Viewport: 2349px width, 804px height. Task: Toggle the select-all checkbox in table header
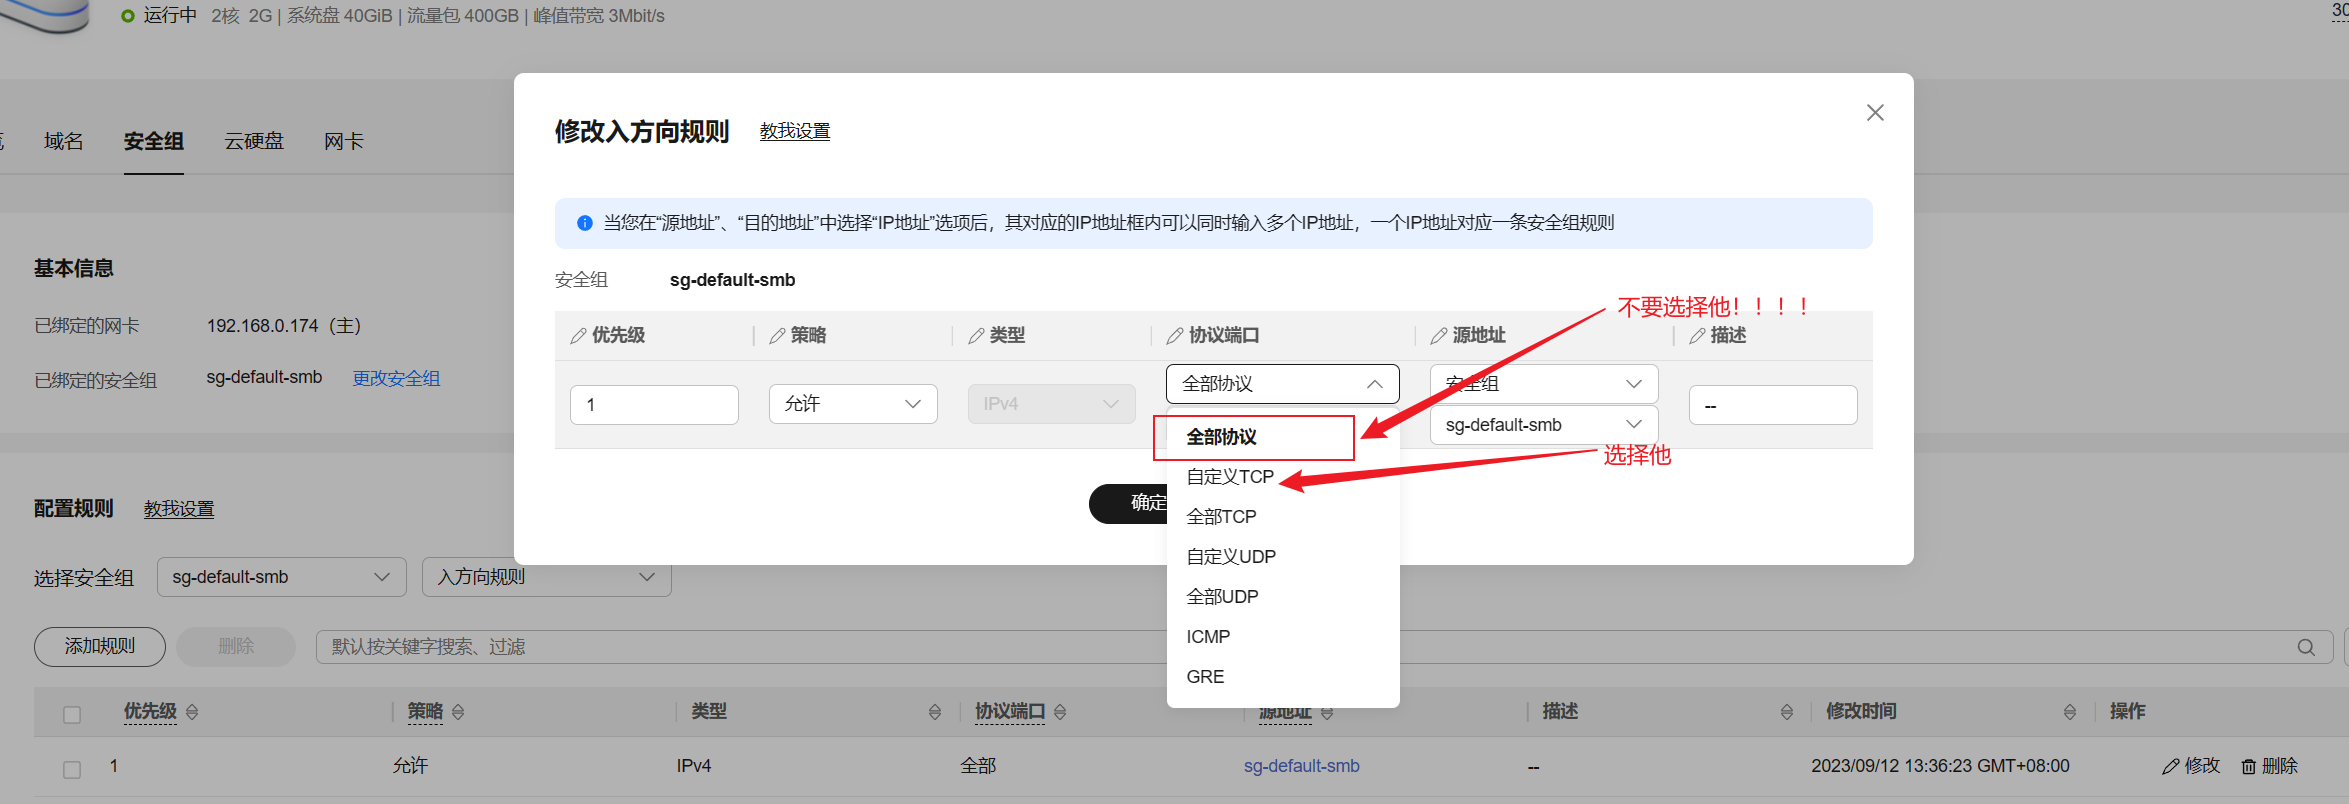72,715
